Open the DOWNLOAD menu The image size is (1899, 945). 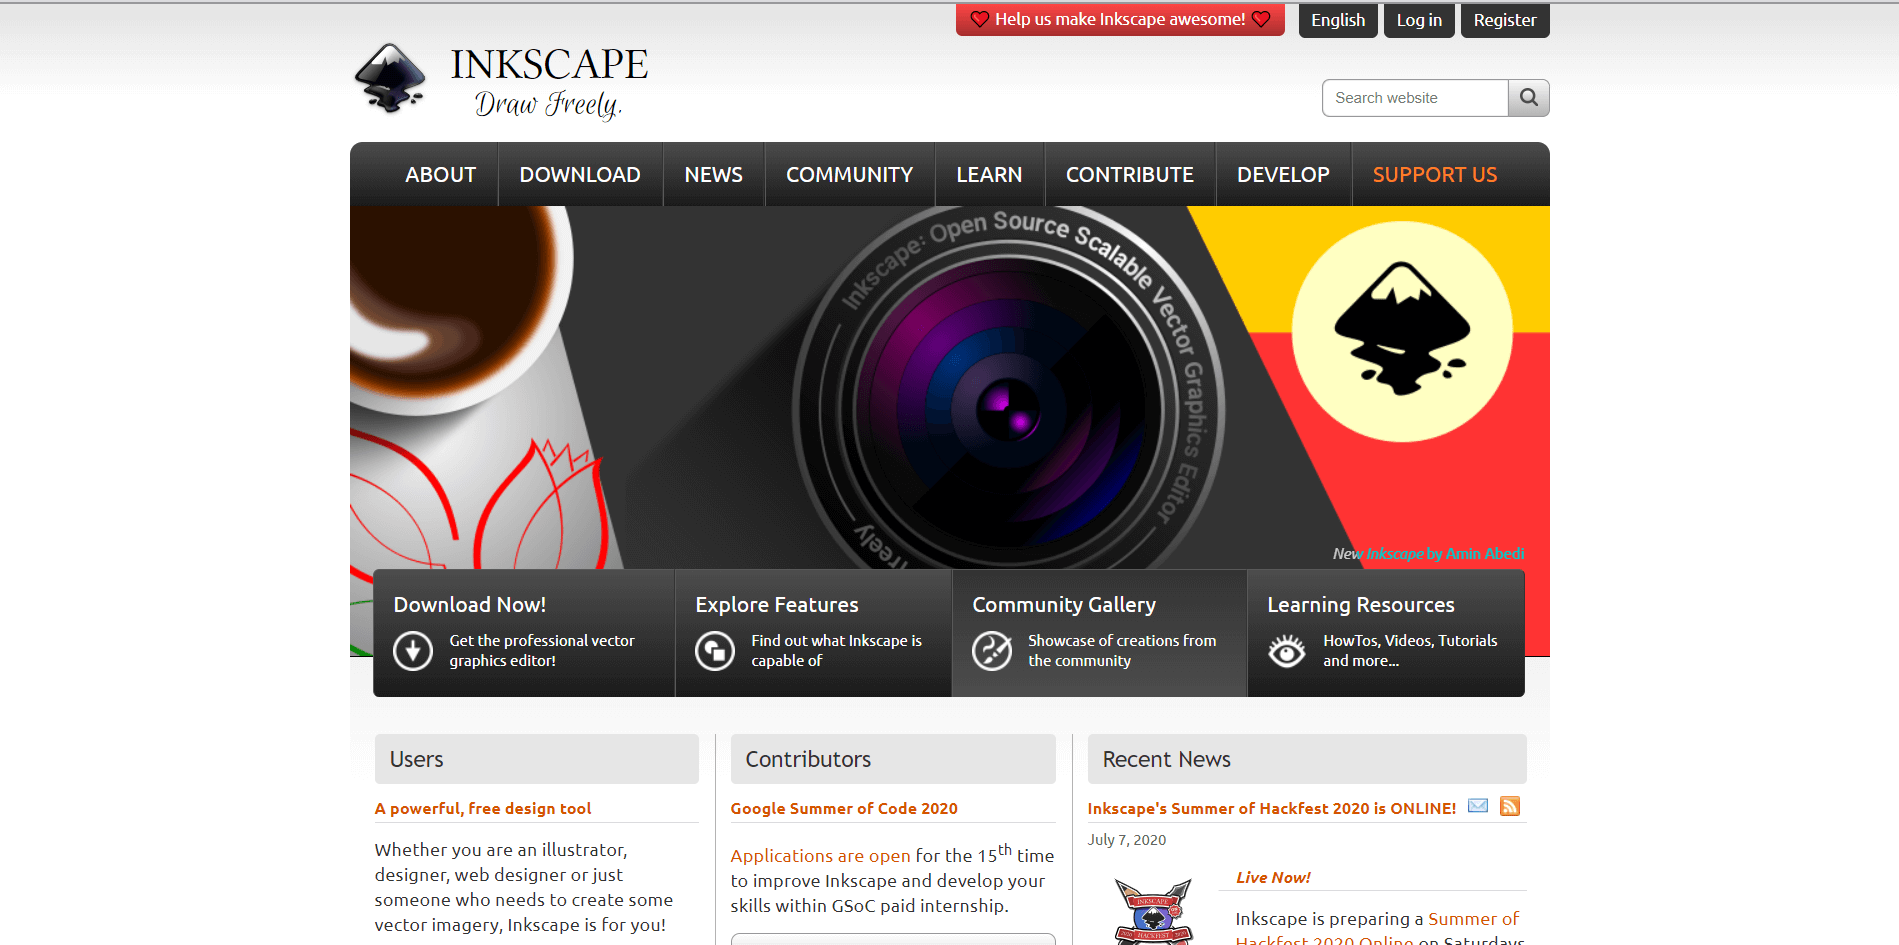(x=580, y=175)
